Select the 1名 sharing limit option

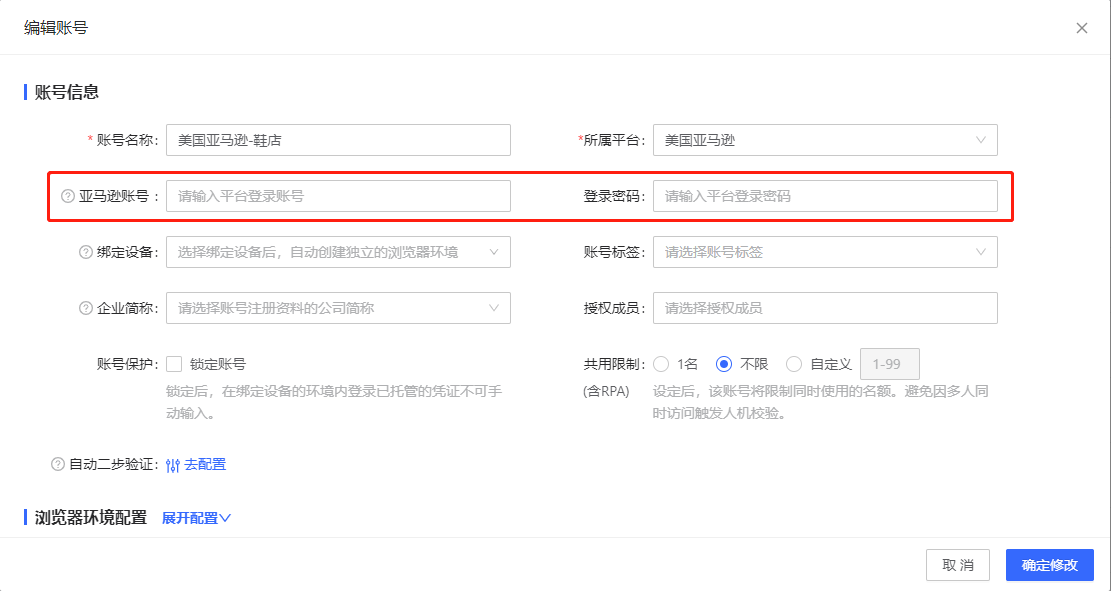(661, 363)
